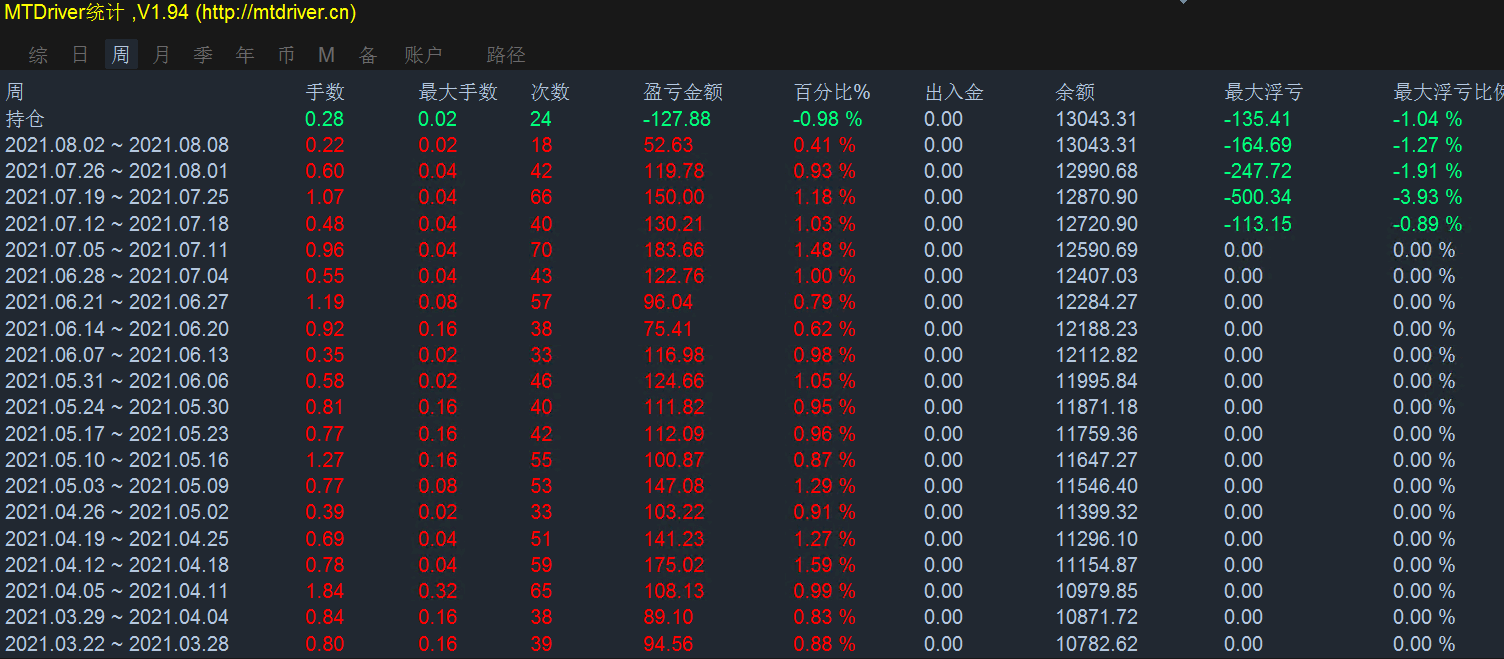Select the 周 weekly tab
Screen dimensions: 1504x659
[x=121, y=55]
